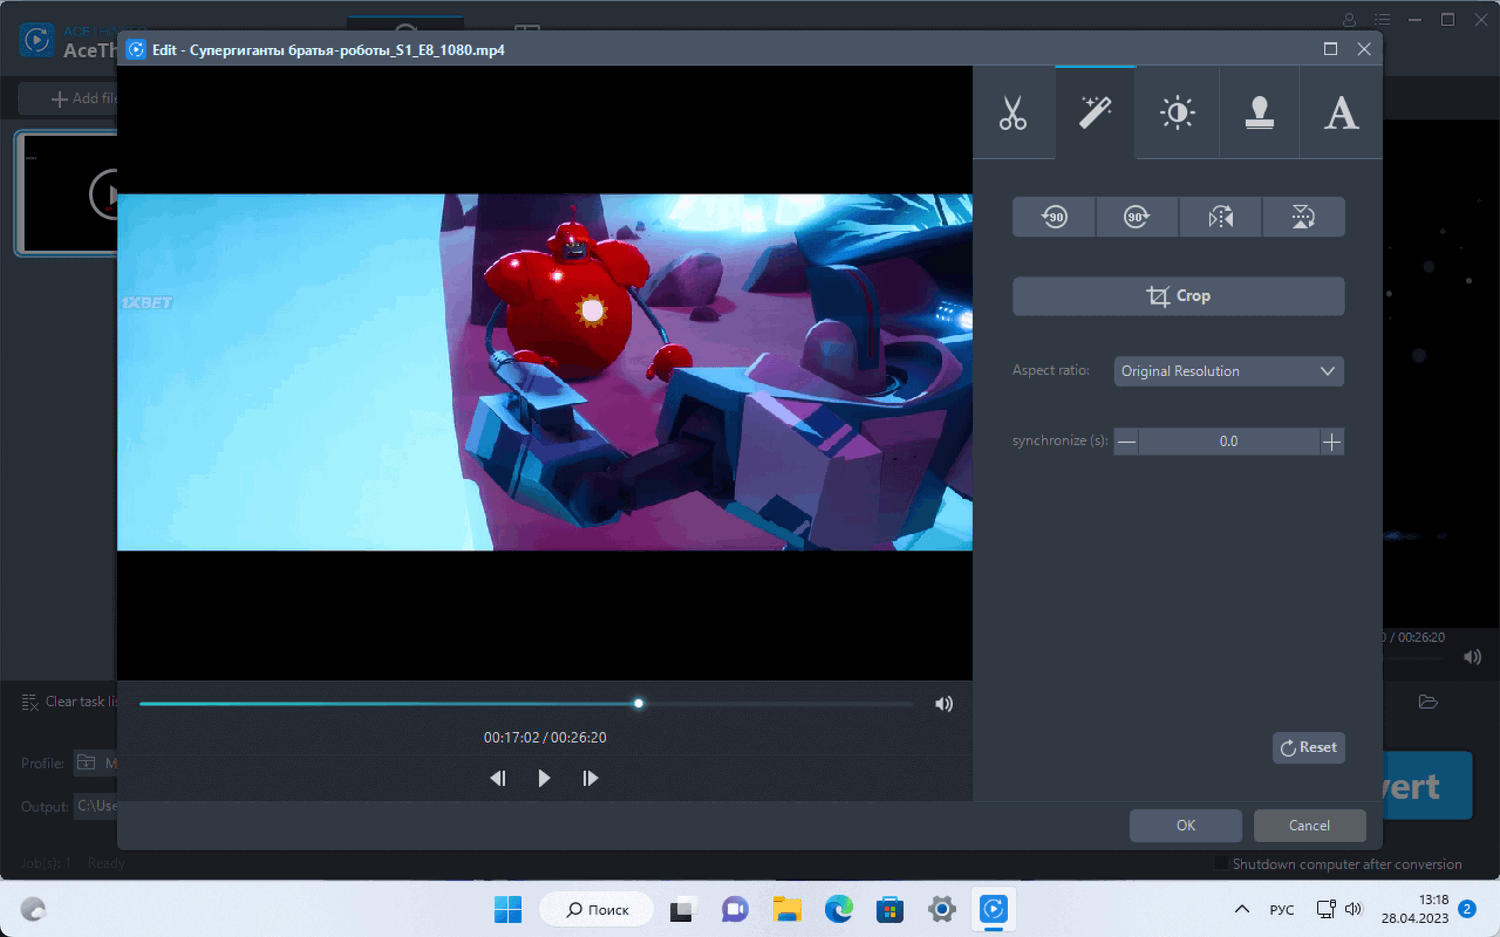Image resolution: width=1500 pixels, height=937 pixels.
Task: Open the Subtitle text tab
Action: [1341, 113]
